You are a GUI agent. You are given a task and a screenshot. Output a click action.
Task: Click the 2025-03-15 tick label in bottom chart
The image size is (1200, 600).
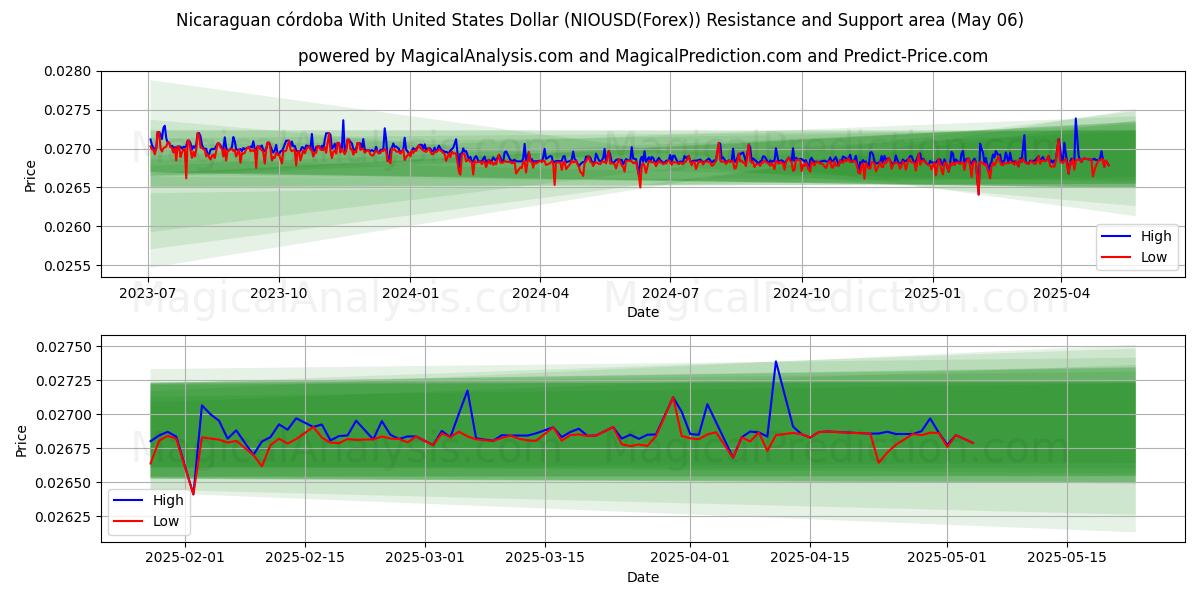coord(546,558)
